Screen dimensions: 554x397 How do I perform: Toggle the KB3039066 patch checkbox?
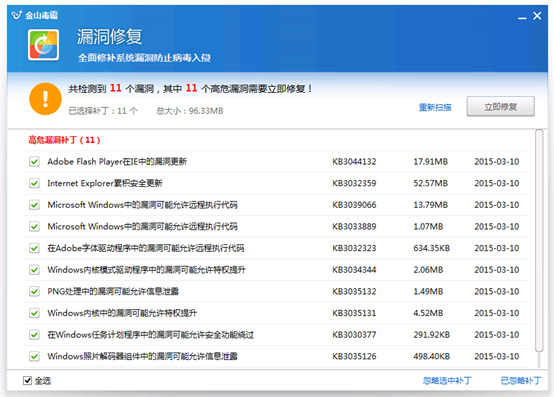tap(34, 205)
